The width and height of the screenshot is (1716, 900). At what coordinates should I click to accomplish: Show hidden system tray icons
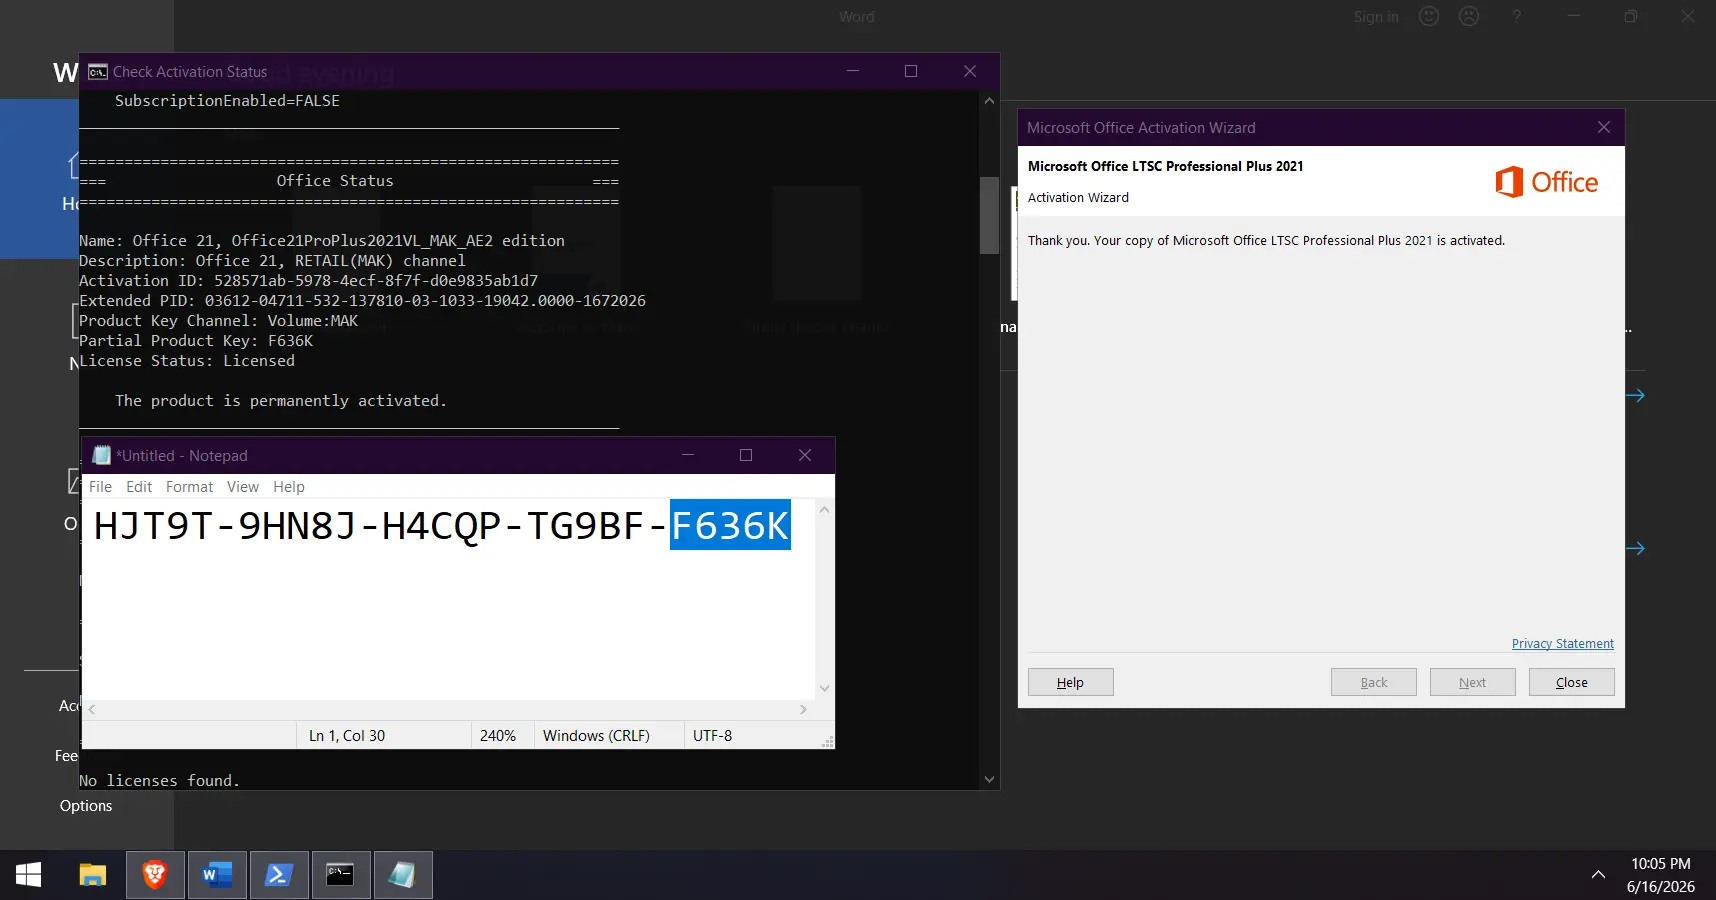(x=1598, y=875)
